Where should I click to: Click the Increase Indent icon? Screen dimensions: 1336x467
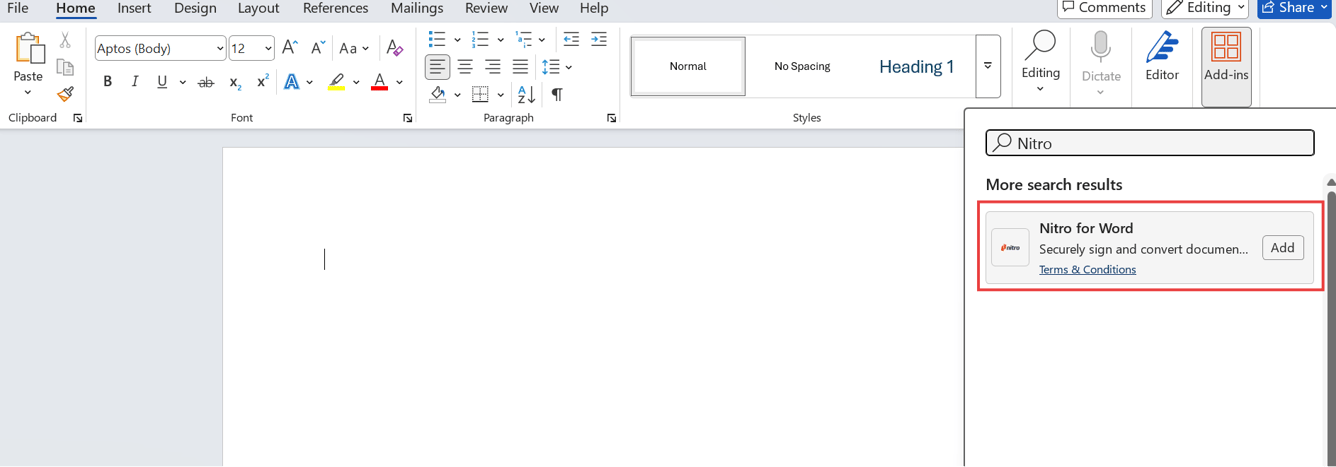click(x=598, y=39)
